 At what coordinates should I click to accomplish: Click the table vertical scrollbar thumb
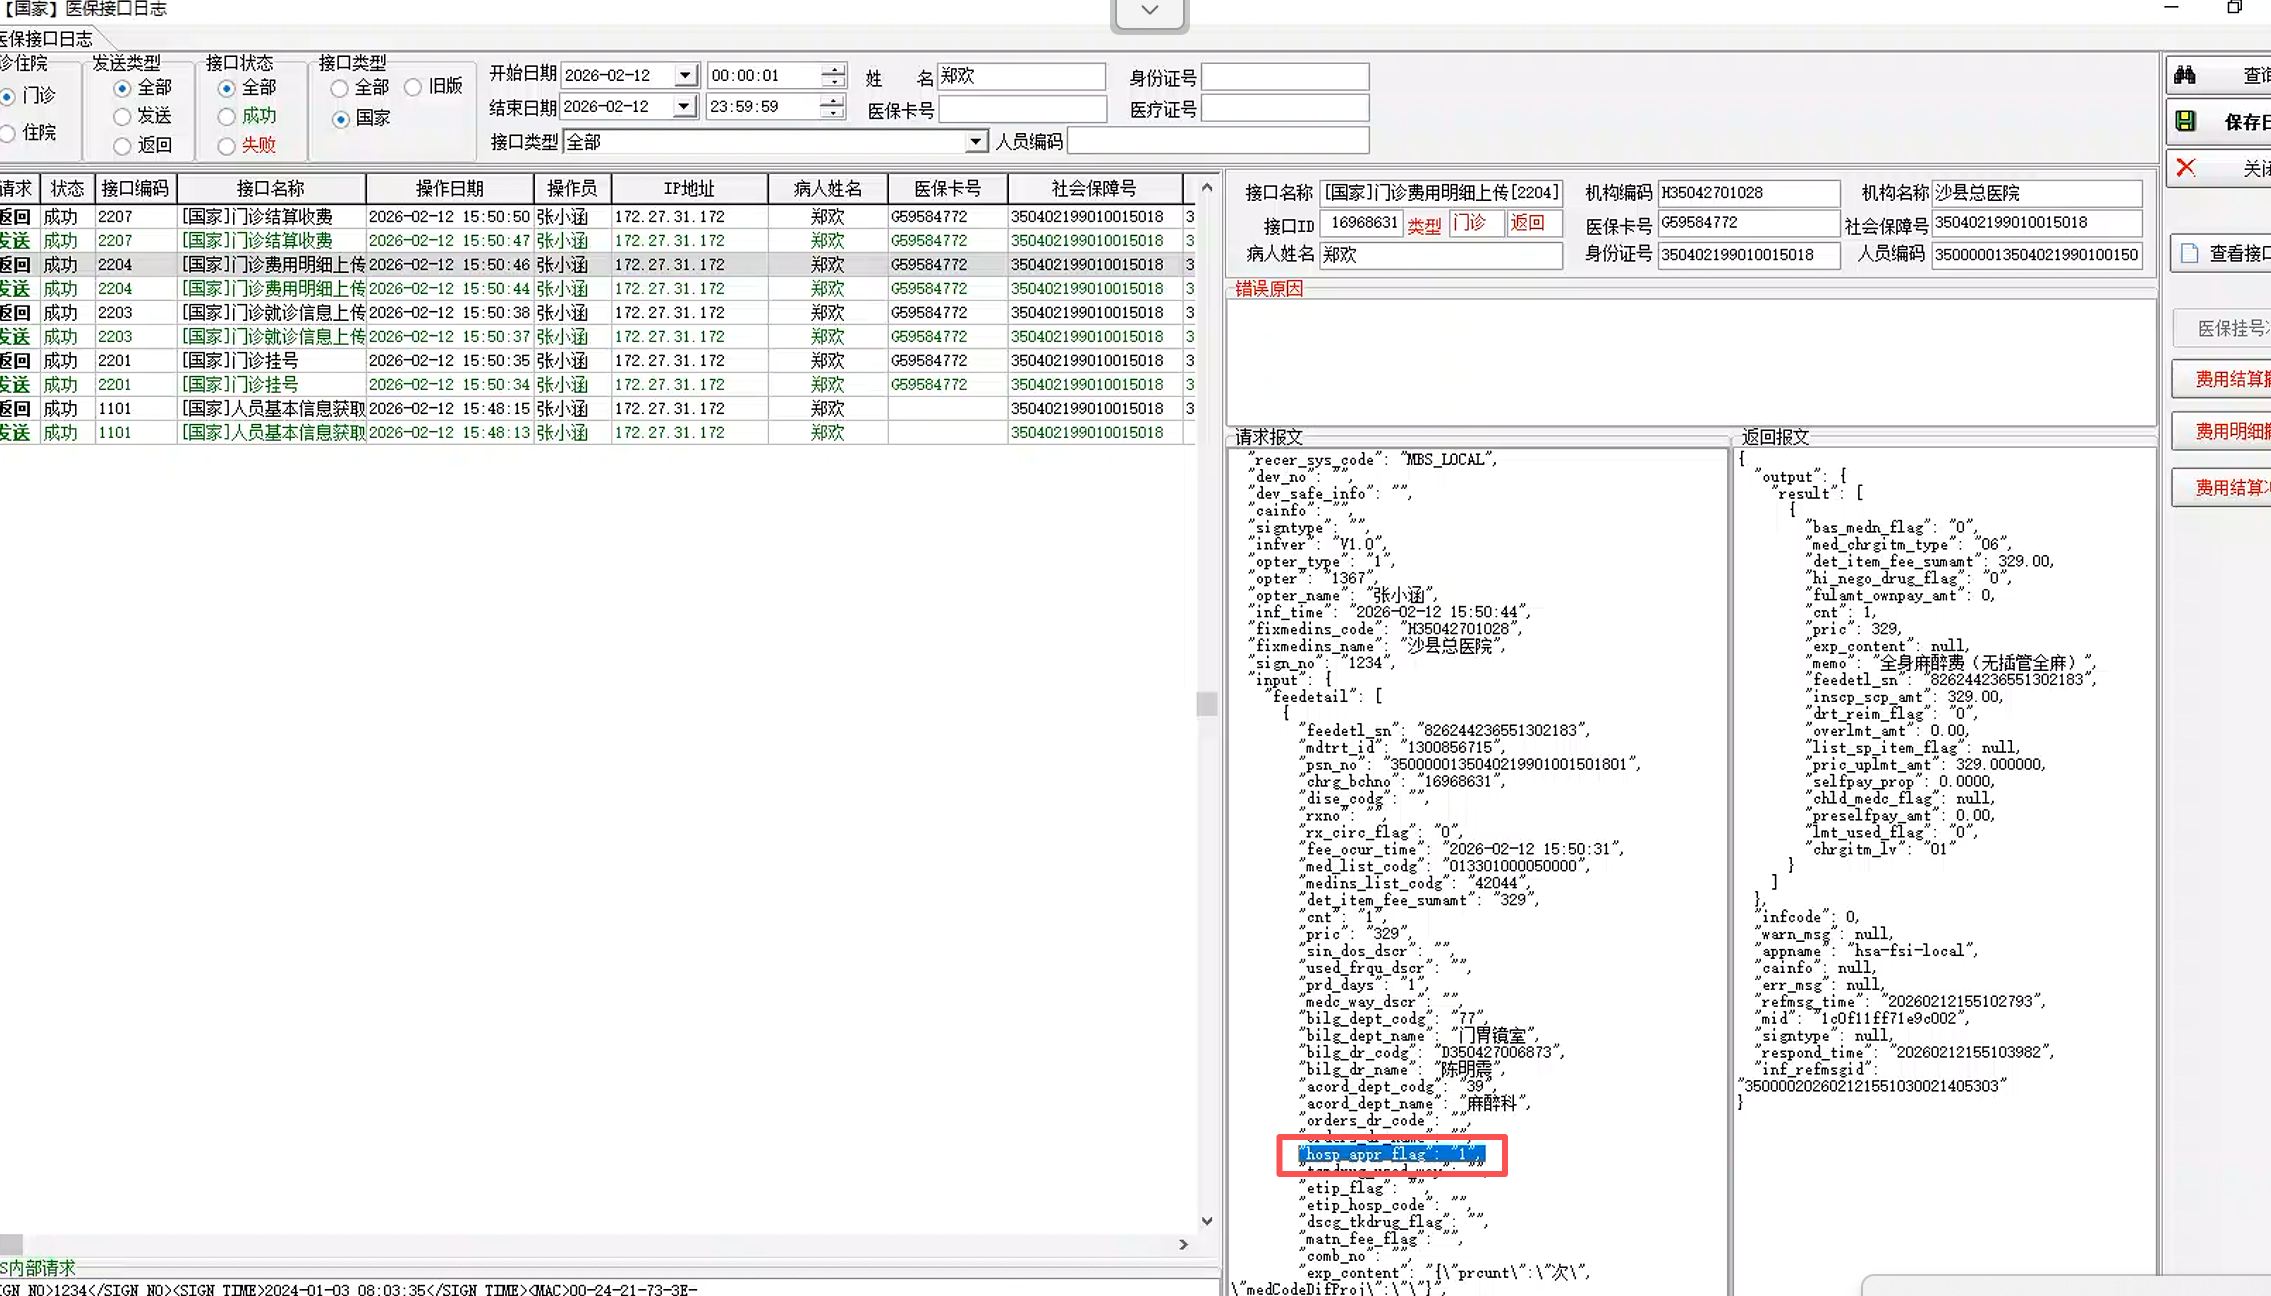[x=1207, y=704]
